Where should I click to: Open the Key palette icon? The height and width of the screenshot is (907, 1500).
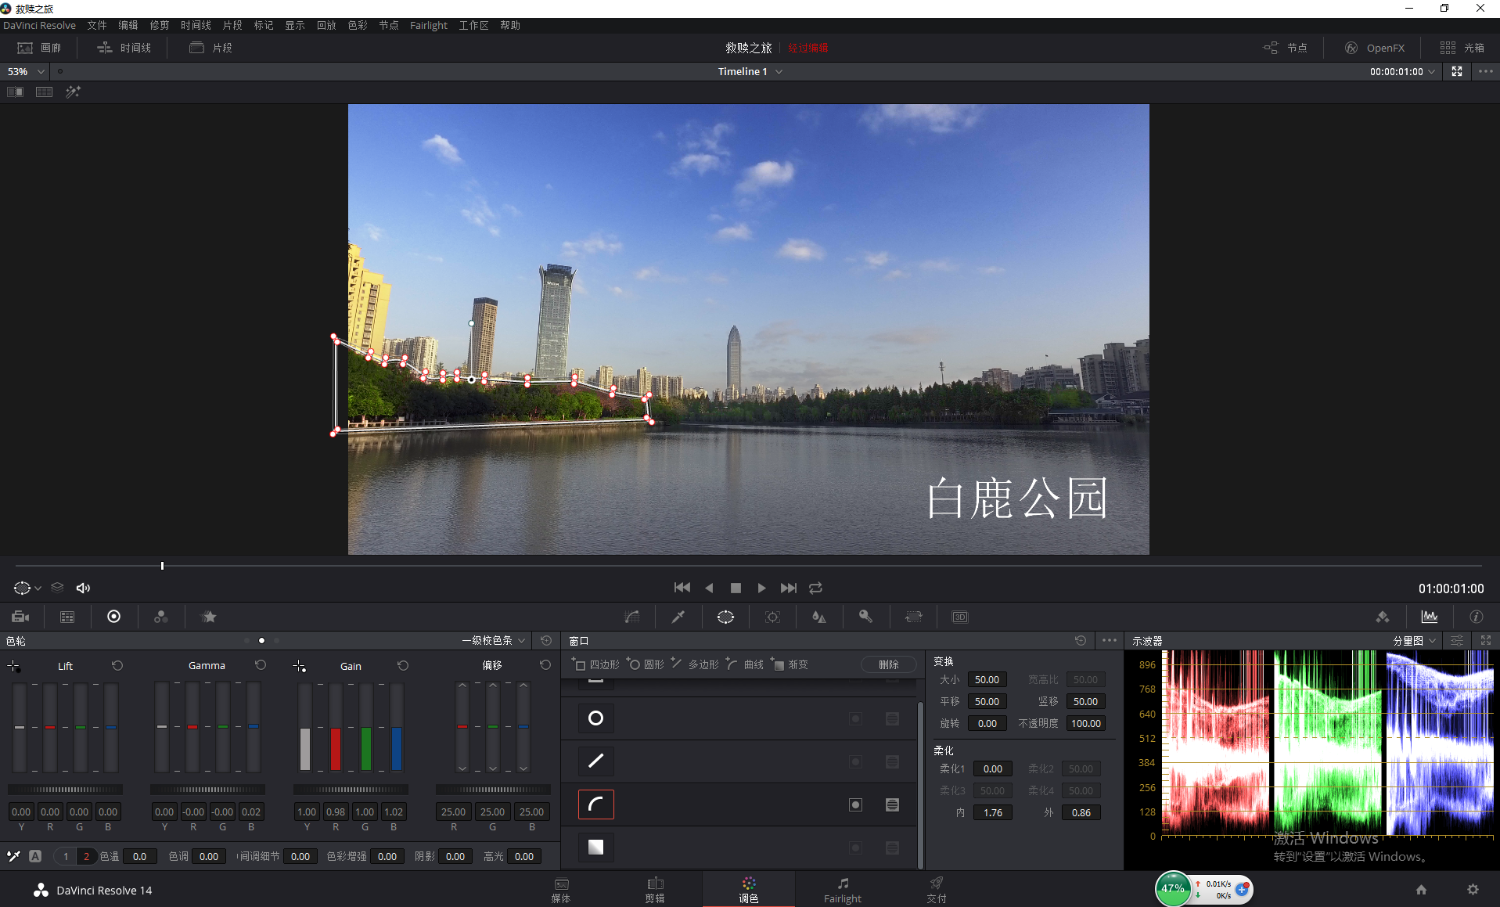866,617
